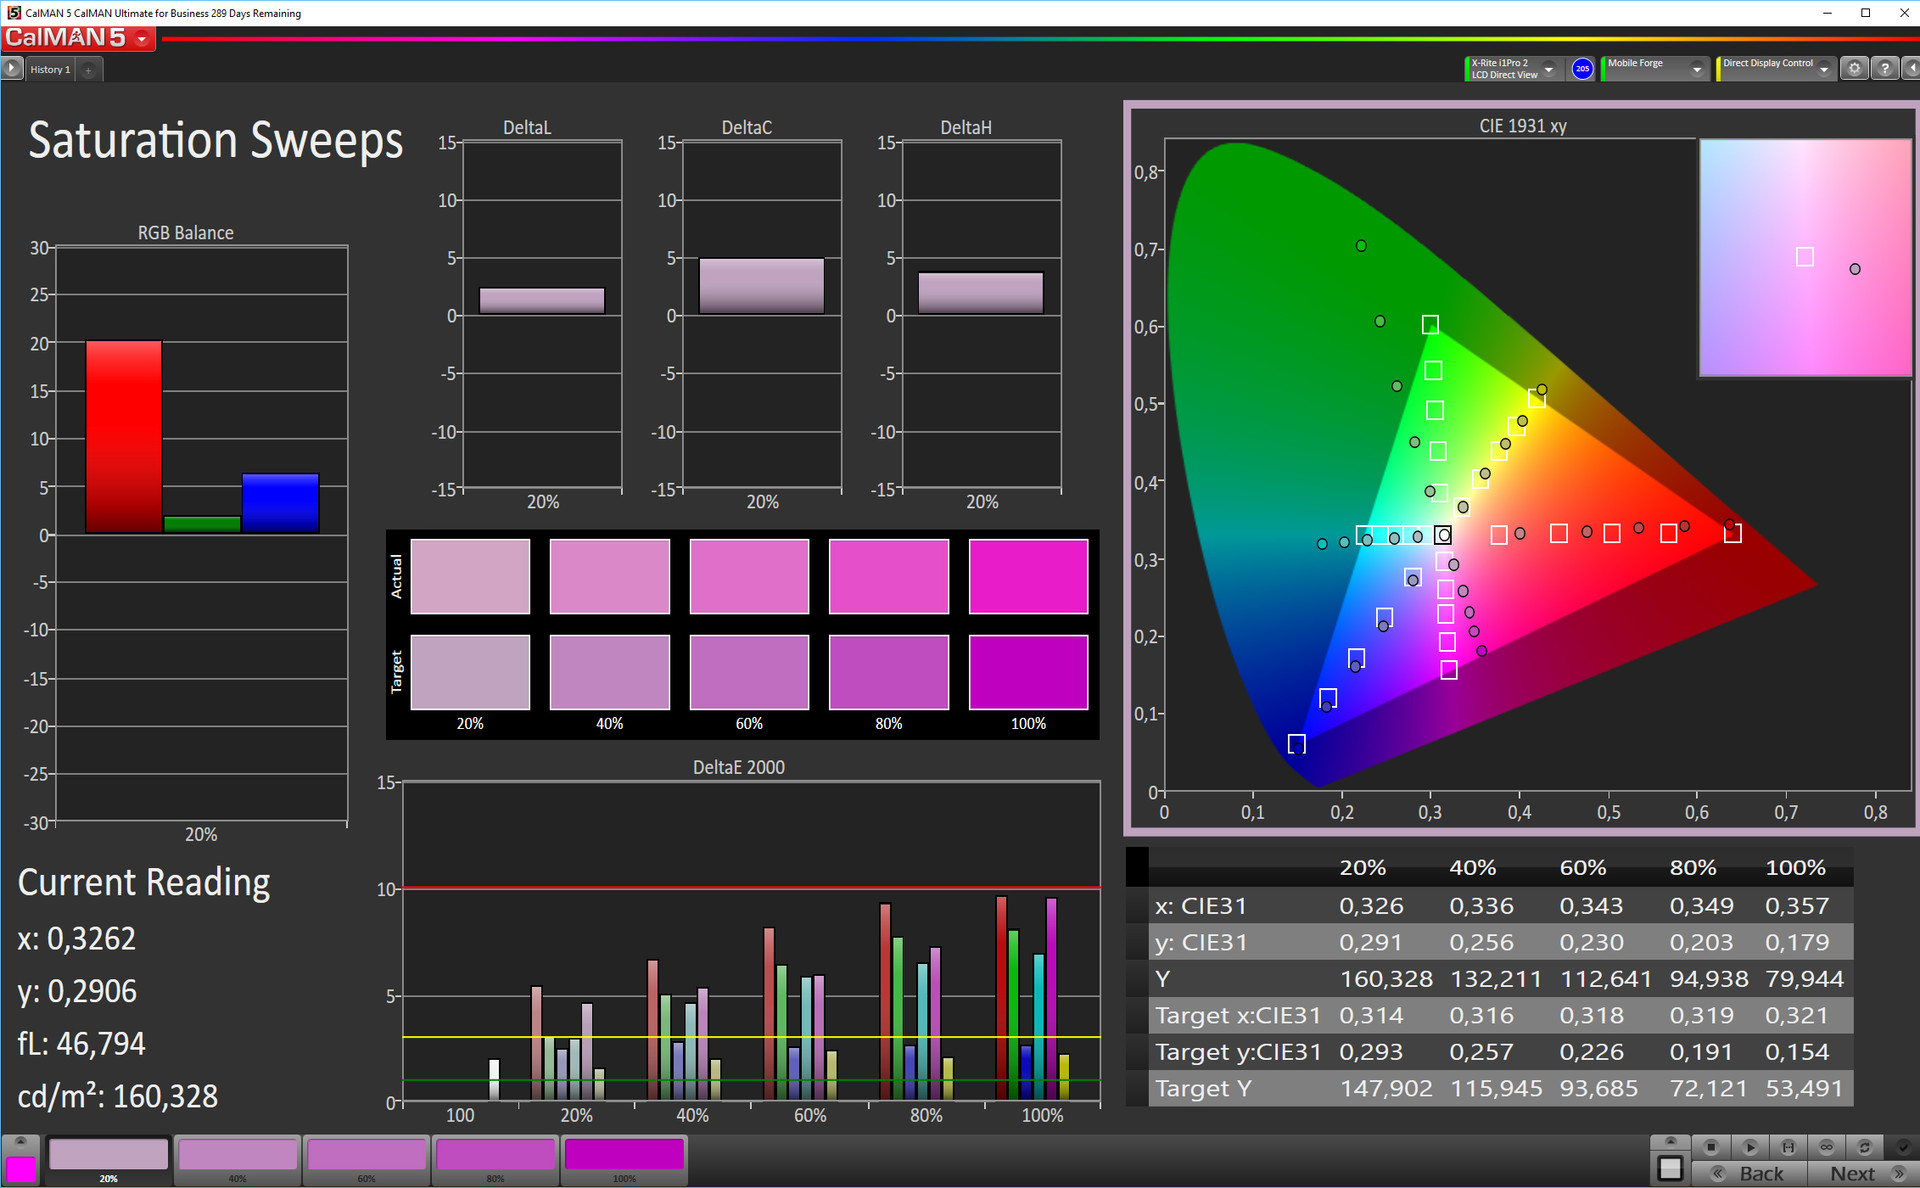Add a new history tab with plus

[x=88, y=69]
